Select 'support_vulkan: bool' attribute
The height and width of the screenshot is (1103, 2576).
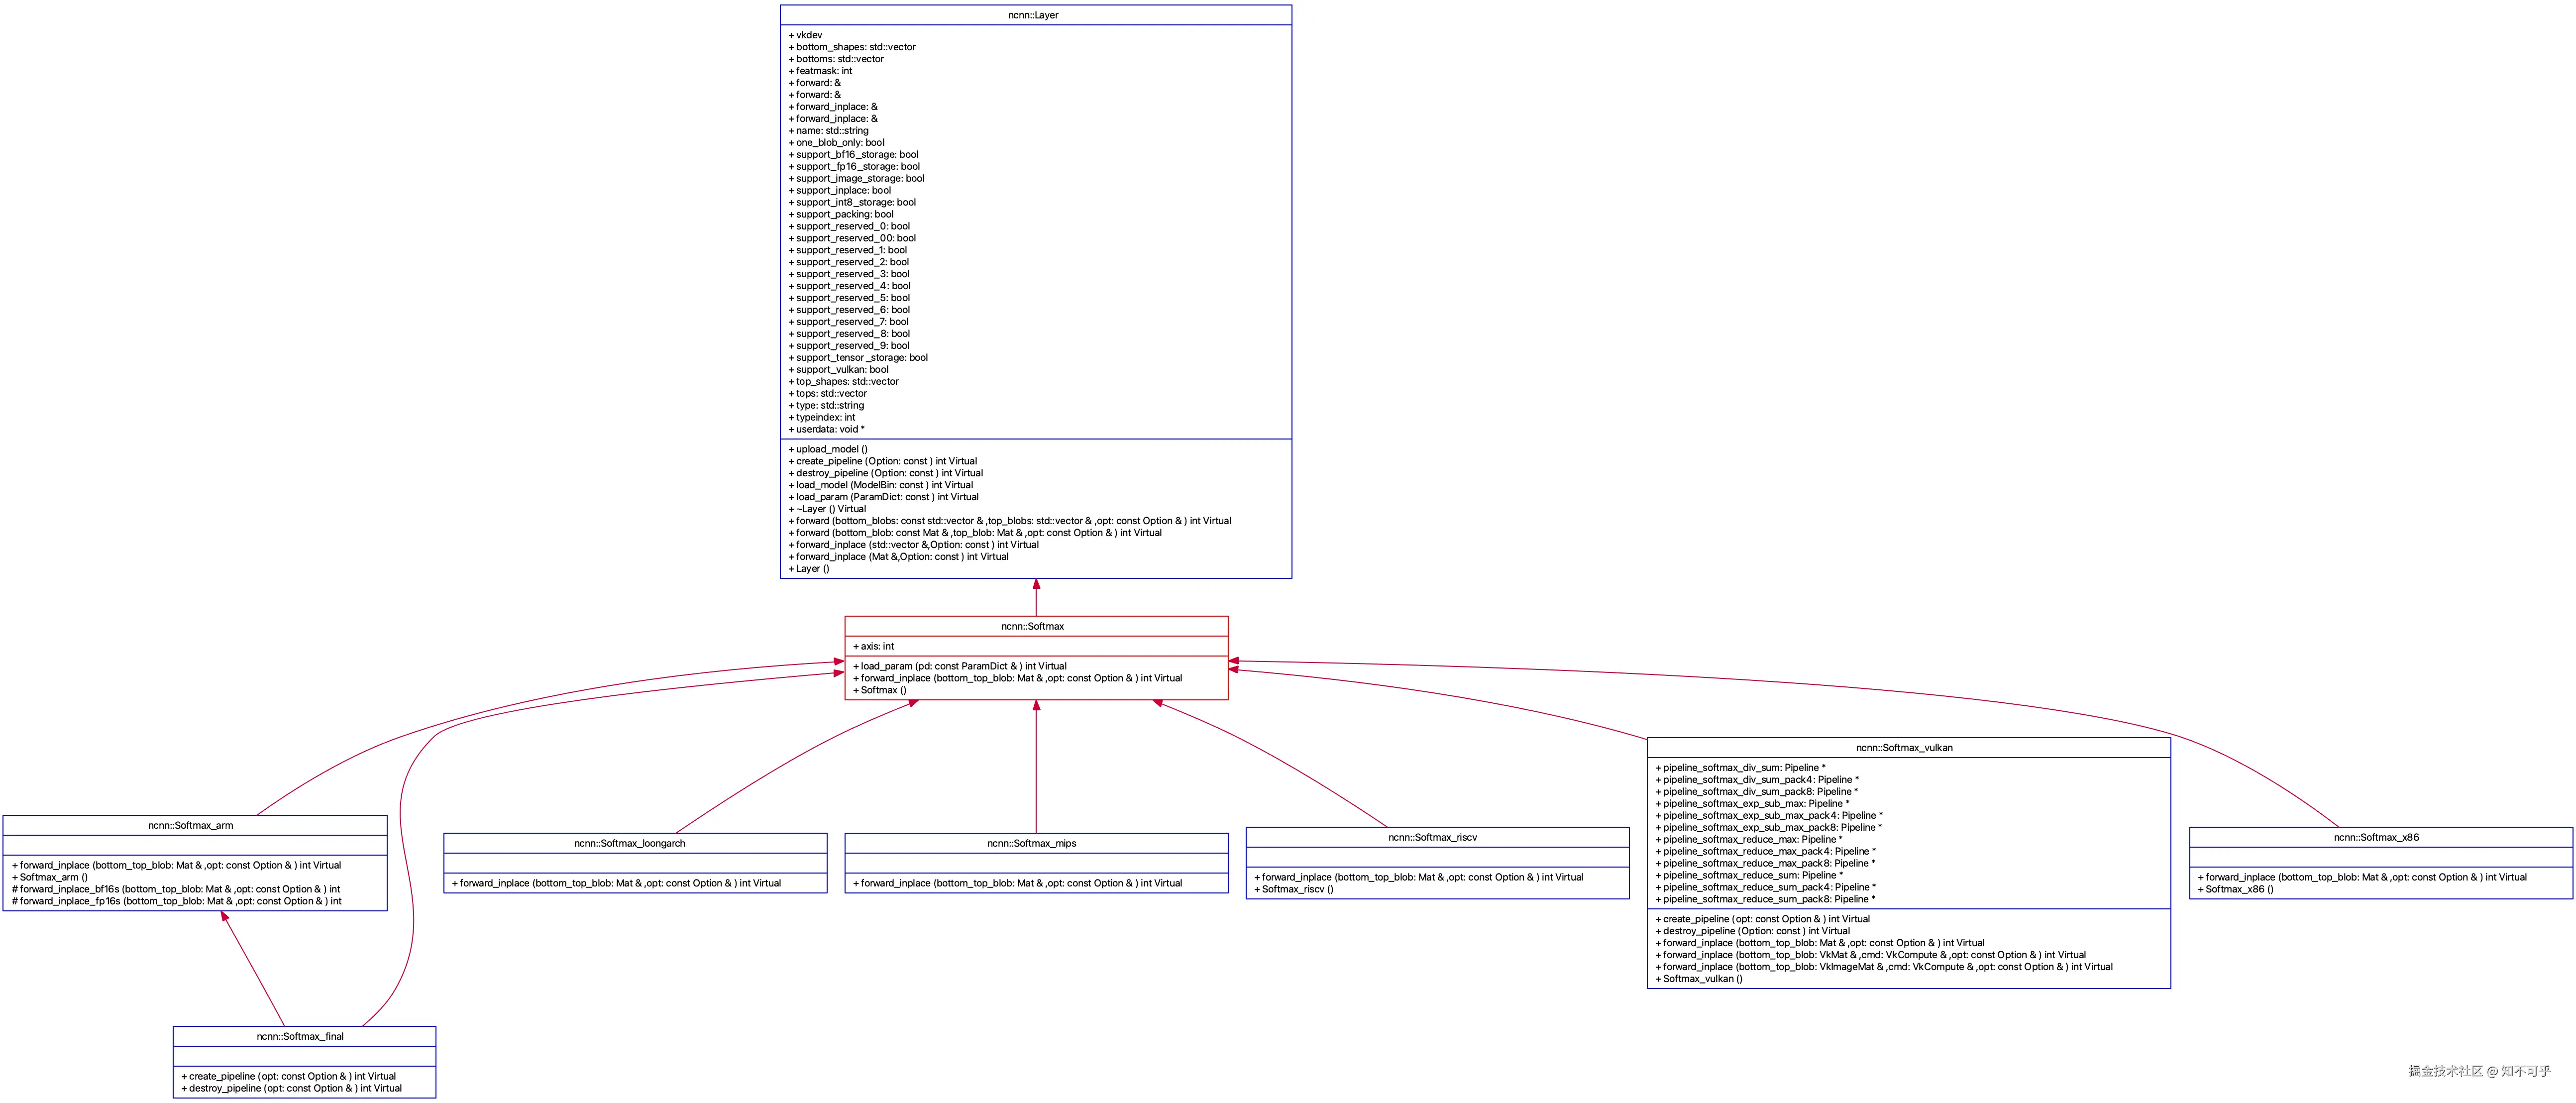[839, 370]
